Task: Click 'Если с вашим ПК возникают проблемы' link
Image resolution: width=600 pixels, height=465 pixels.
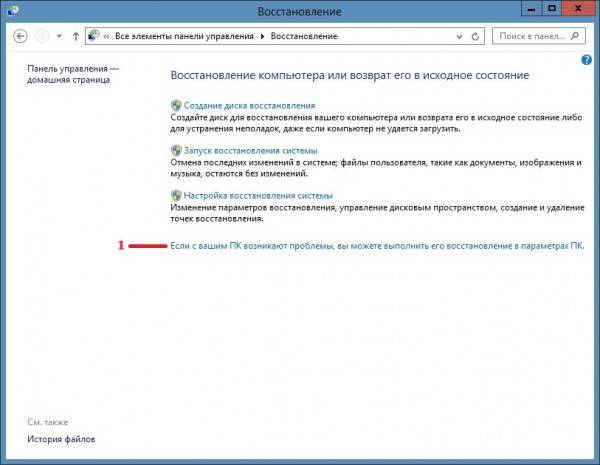Action: click(376, 245)
